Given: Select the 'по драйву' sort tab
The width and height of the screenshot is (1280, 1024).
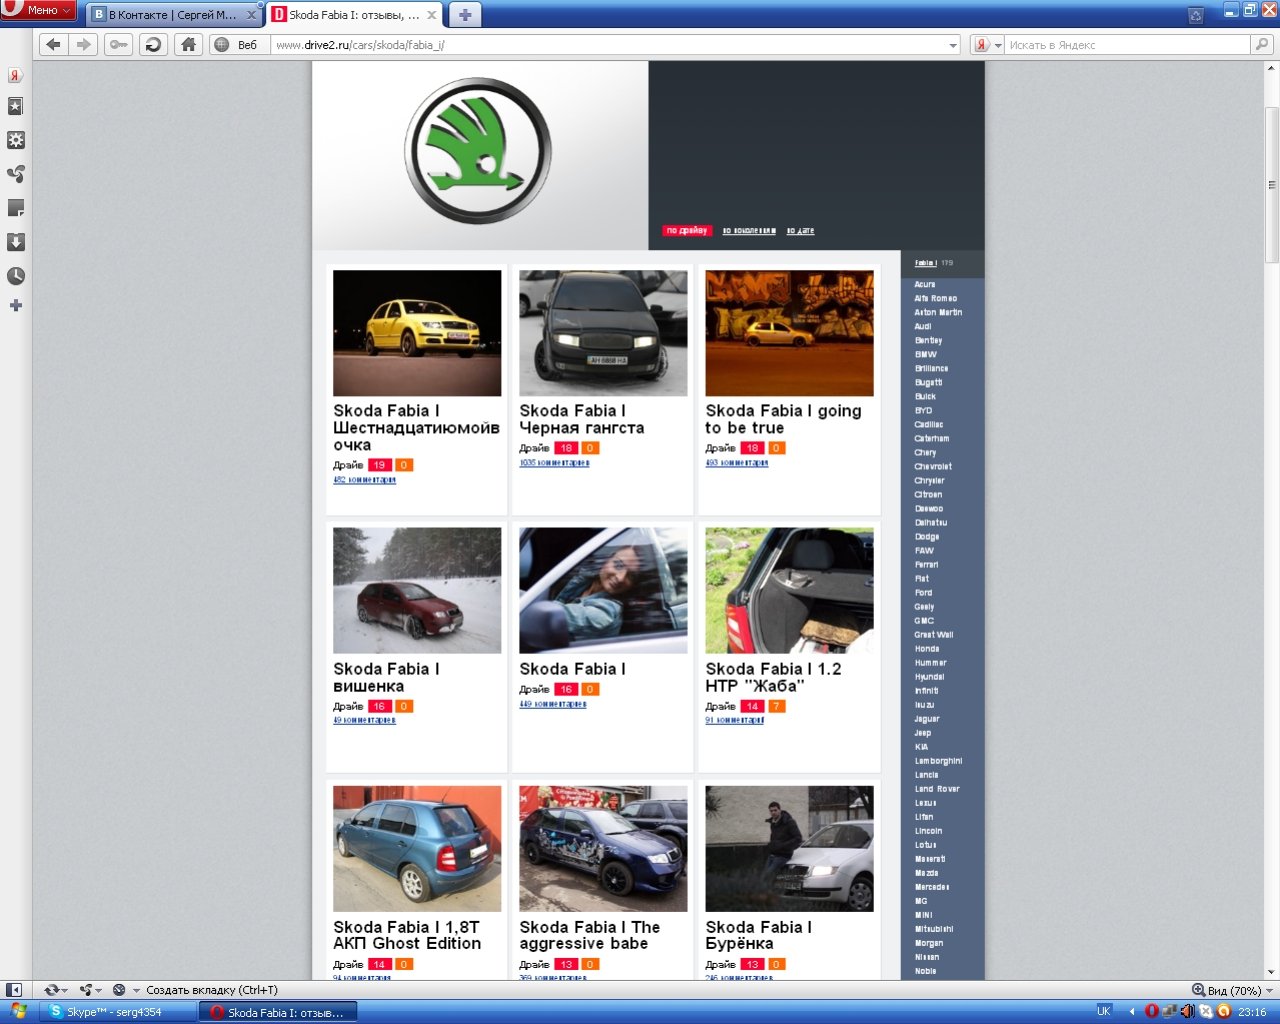Looking at the screenshot, I should (687, 231).
